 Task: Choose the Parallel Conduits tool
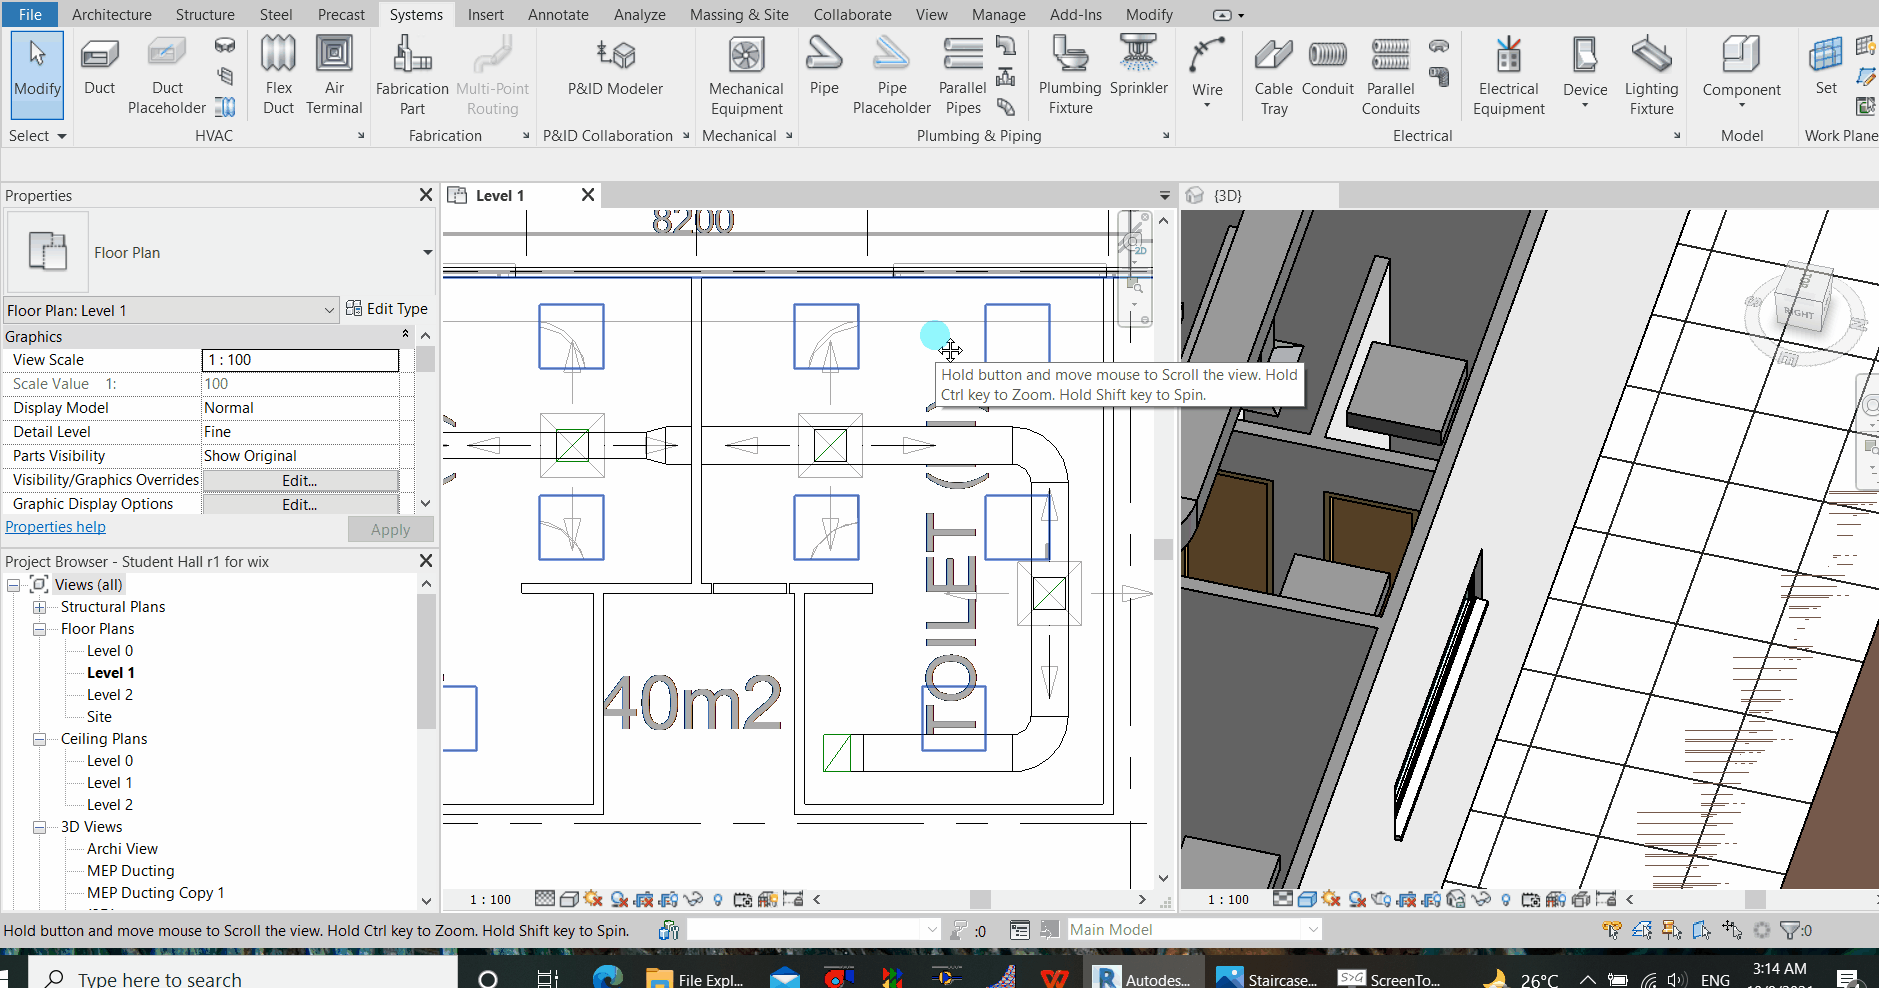tap(1390, 76)
